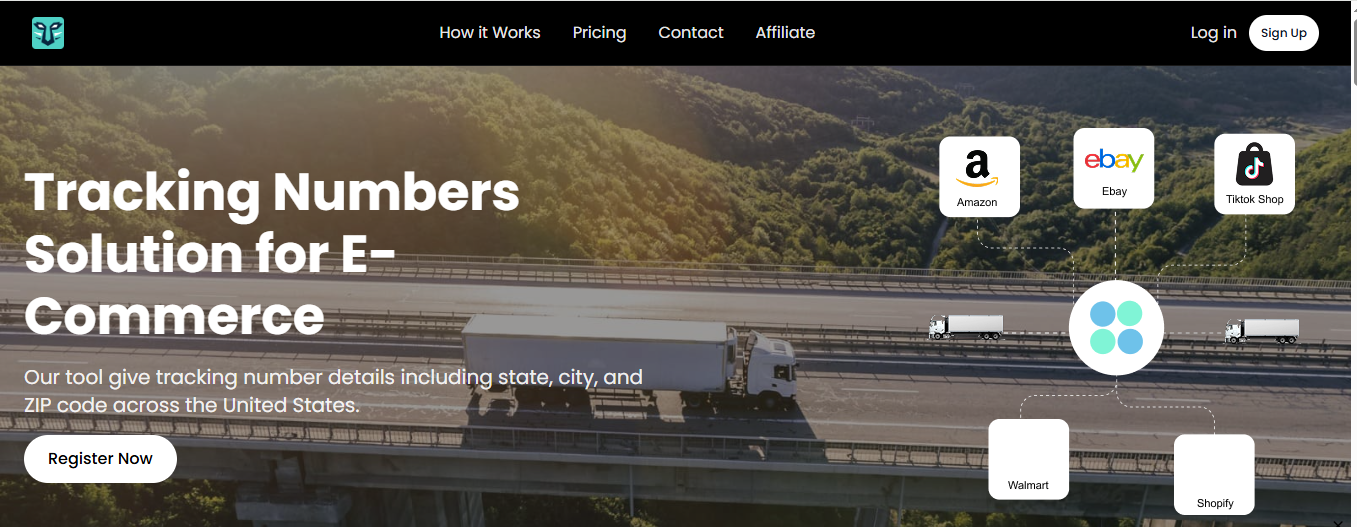The height and width of the screenshot is (527, 1357).
Task: Click the TikTok Shop bag icon
Action: coord(1254,165)
